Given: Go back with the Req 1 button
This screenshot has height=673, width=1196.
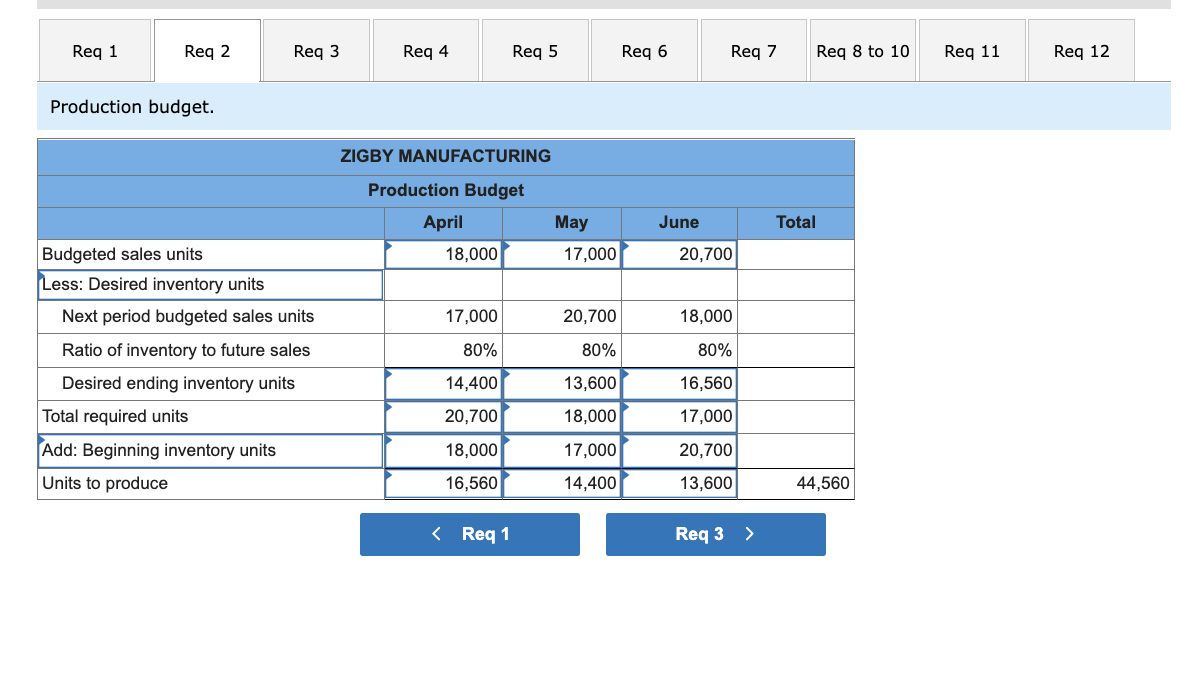Looking at the screenshot, I should pos(470,534).
